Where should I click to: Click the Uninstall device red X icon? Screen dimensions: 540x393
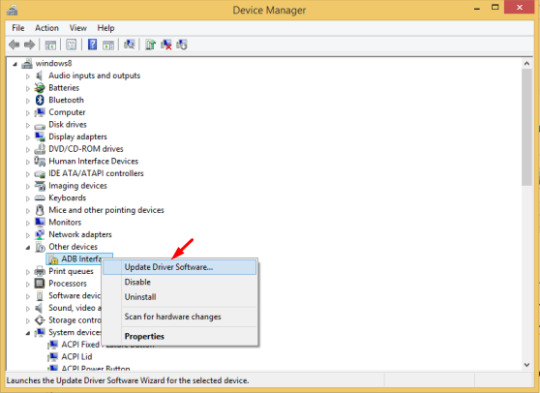pos(166,44)
